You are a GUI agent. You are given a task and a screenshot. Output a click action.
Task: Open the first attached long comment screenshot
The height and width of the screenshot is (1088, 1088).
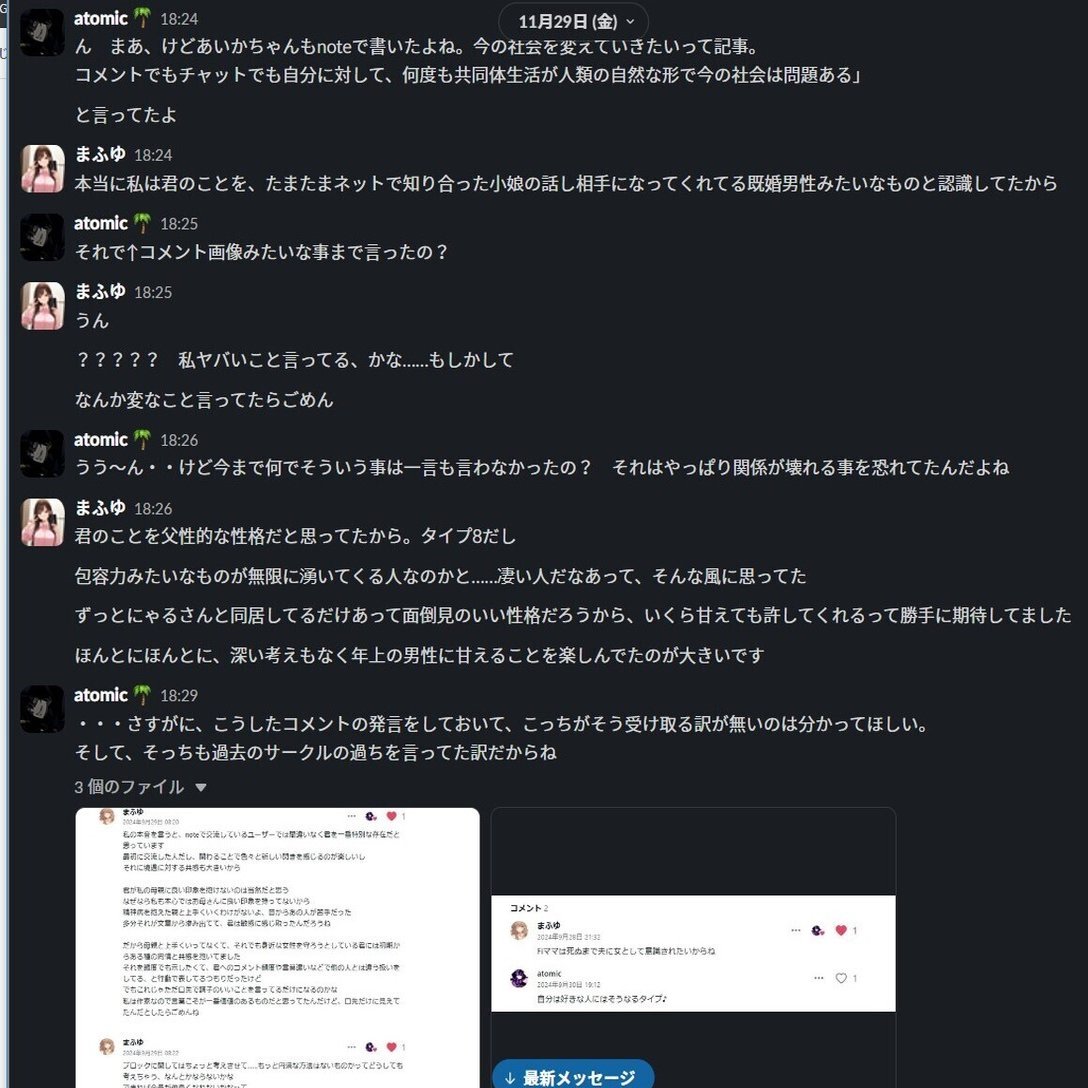277,947
